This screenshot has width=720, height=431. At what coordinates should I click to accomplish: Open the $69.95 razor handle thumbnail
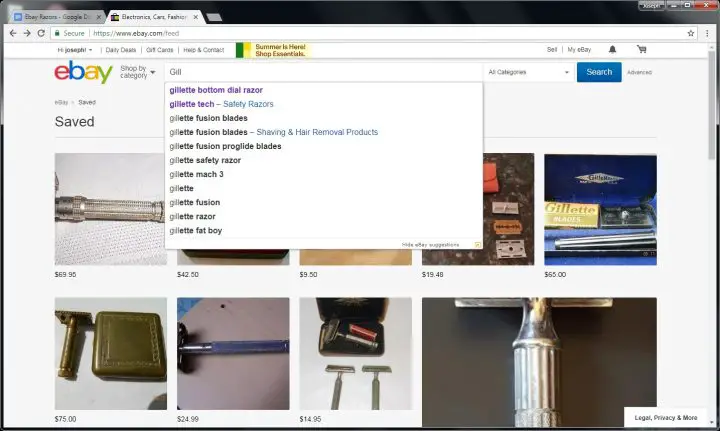109,209
